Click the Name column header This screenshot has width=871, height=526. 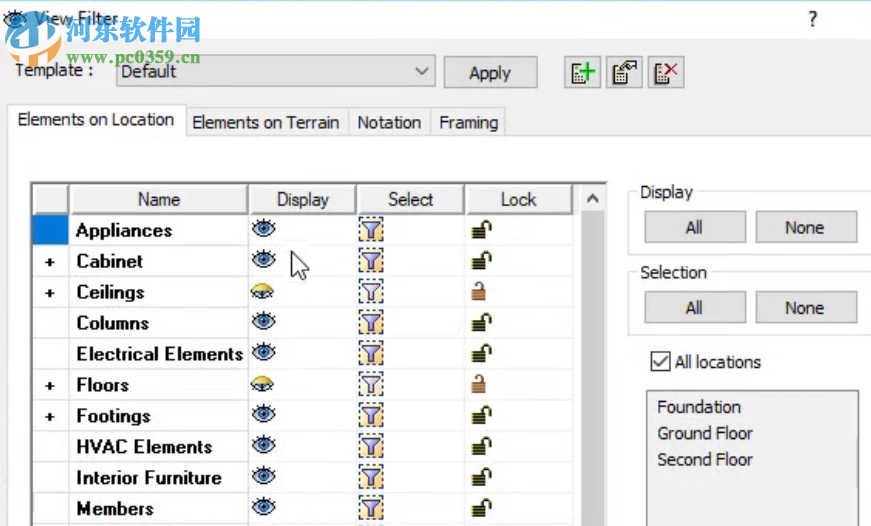[x=159, y=199]
